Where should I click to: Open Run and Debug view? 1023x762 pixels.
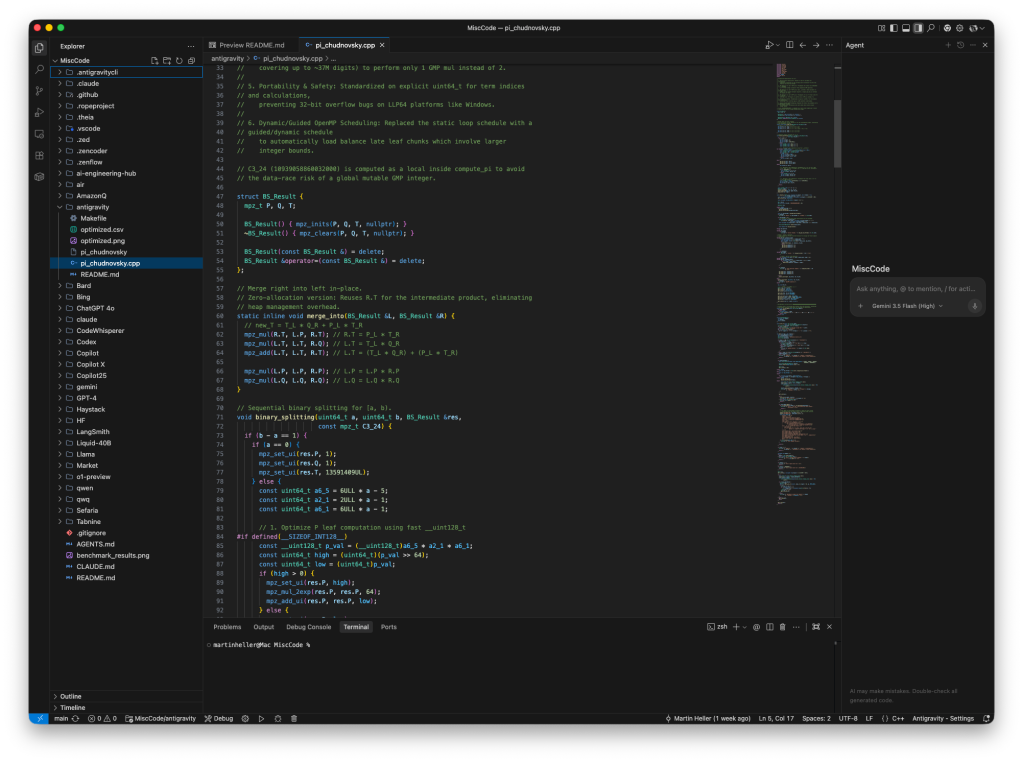(x=39, y=112)
